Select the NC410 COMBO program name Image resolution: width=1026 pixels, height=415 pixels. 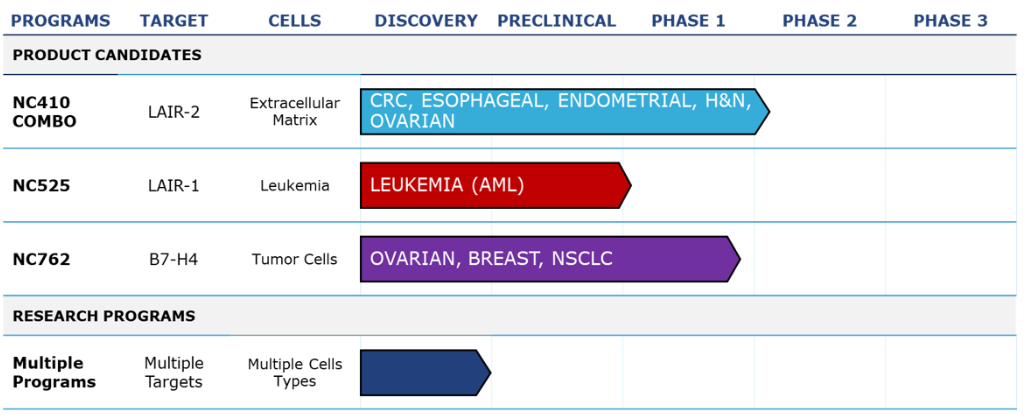pyautogui.click(x=44, y=112)
